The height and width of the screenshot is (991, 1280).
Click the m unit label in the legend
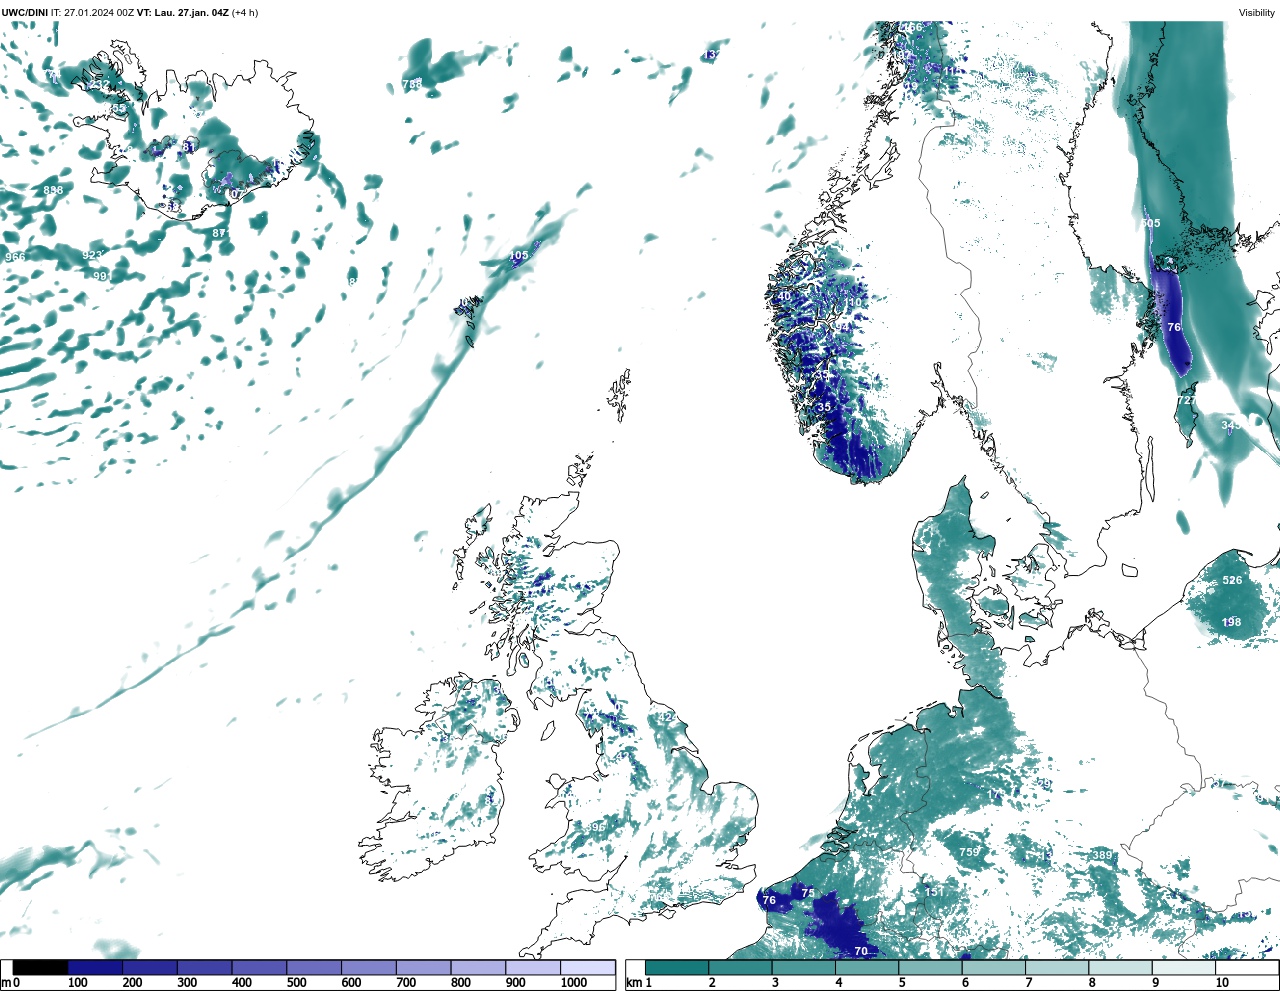[5, 984]
